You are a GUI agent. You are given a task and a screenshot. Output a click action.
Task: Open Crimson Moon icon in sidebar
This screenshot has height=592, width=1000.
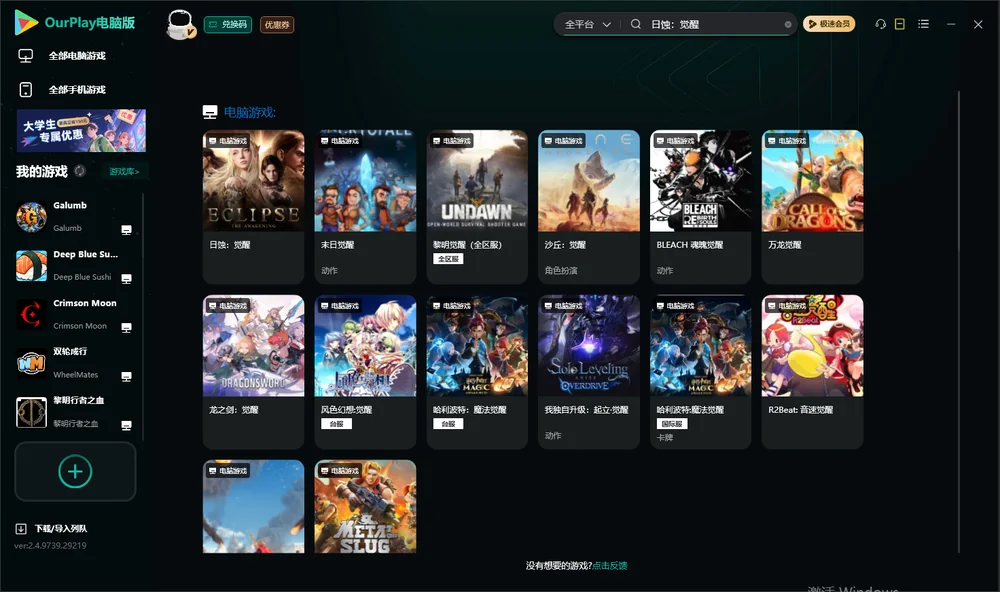point(31,314)
